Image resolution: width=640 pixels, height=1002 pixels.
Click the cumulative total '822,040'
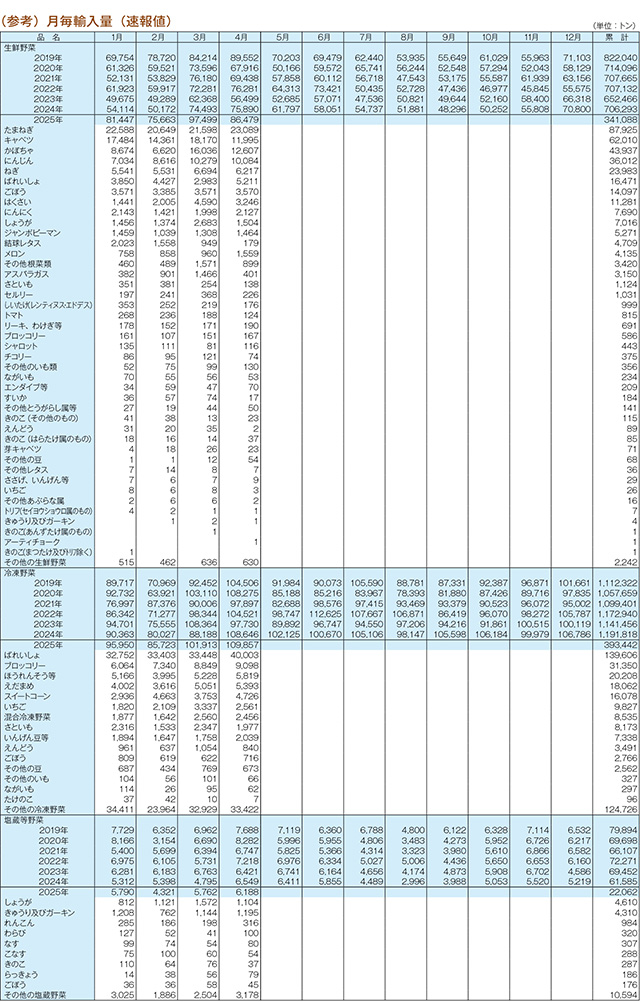pyautogui.click(x=621, y=58)
